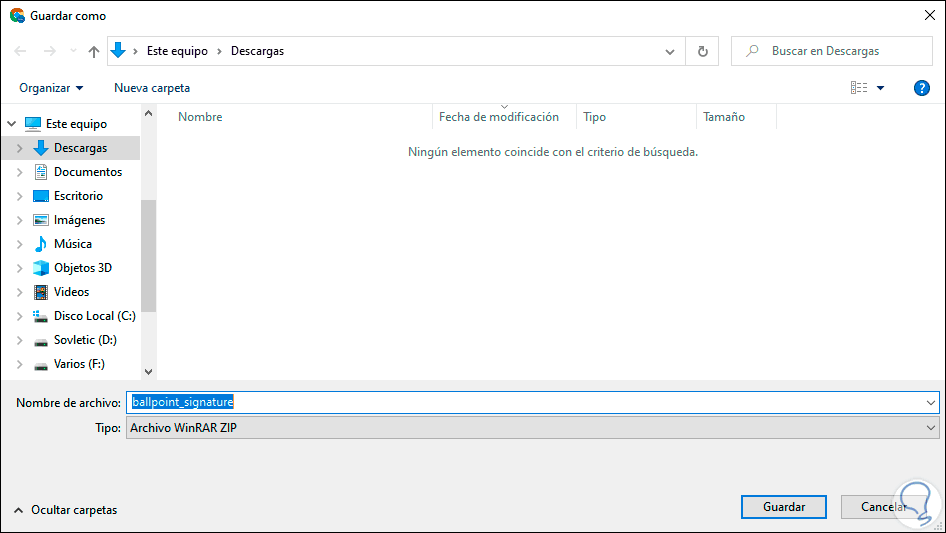Refresh the Descargas folder view
Image resolution: width=946 pixels, height=533 pixels.
click(x=702, y=51)
